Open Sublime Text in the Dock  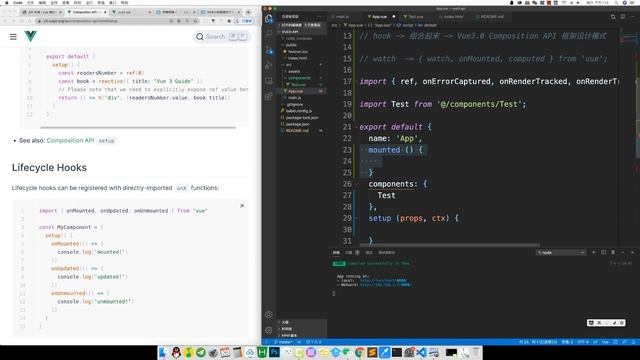point(372,352)
